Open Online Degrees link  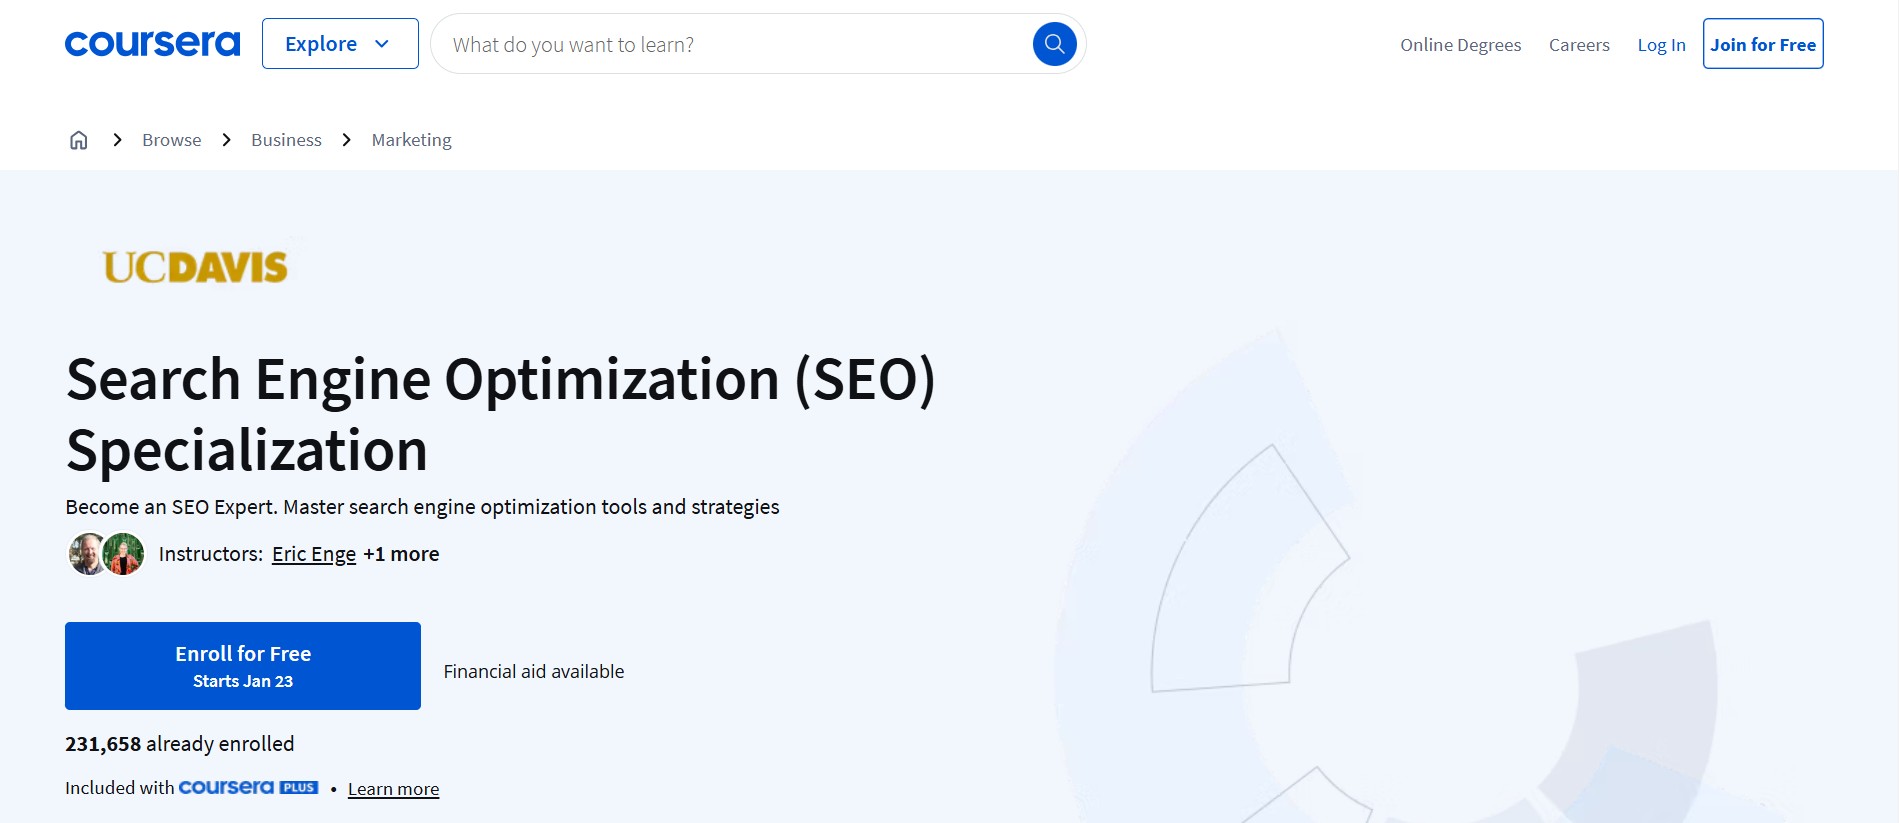[x=1460, y=45]
